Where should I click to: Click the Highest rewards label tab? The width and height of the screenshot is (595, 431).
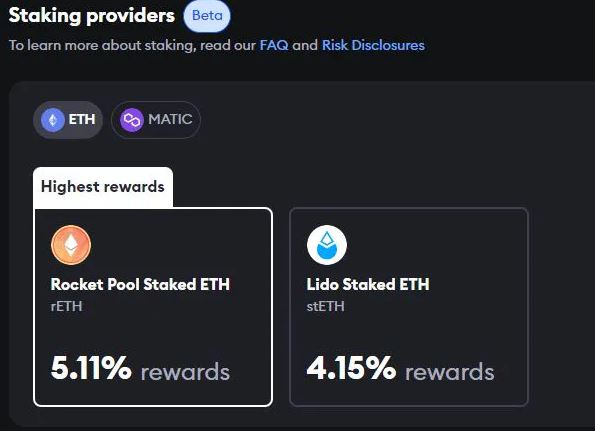coord(103,187)
